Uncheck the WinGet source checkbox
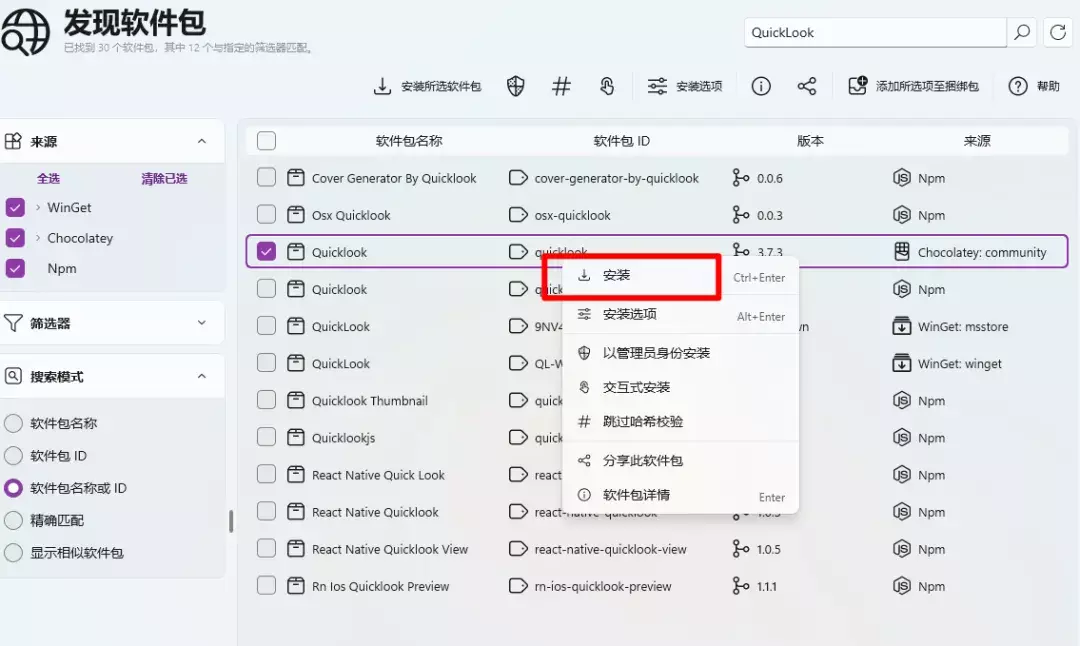1080x646 pixels. pos(15,207)
